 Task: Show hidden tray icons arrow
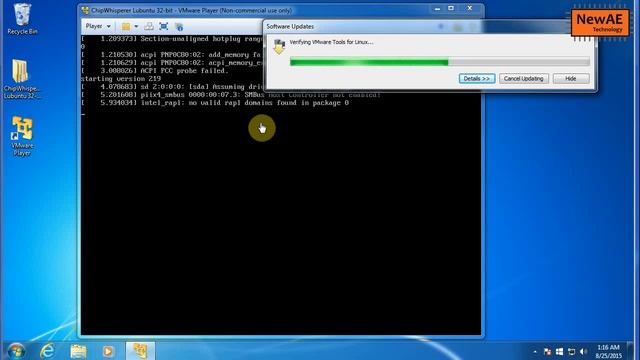[x=535, y=351]
